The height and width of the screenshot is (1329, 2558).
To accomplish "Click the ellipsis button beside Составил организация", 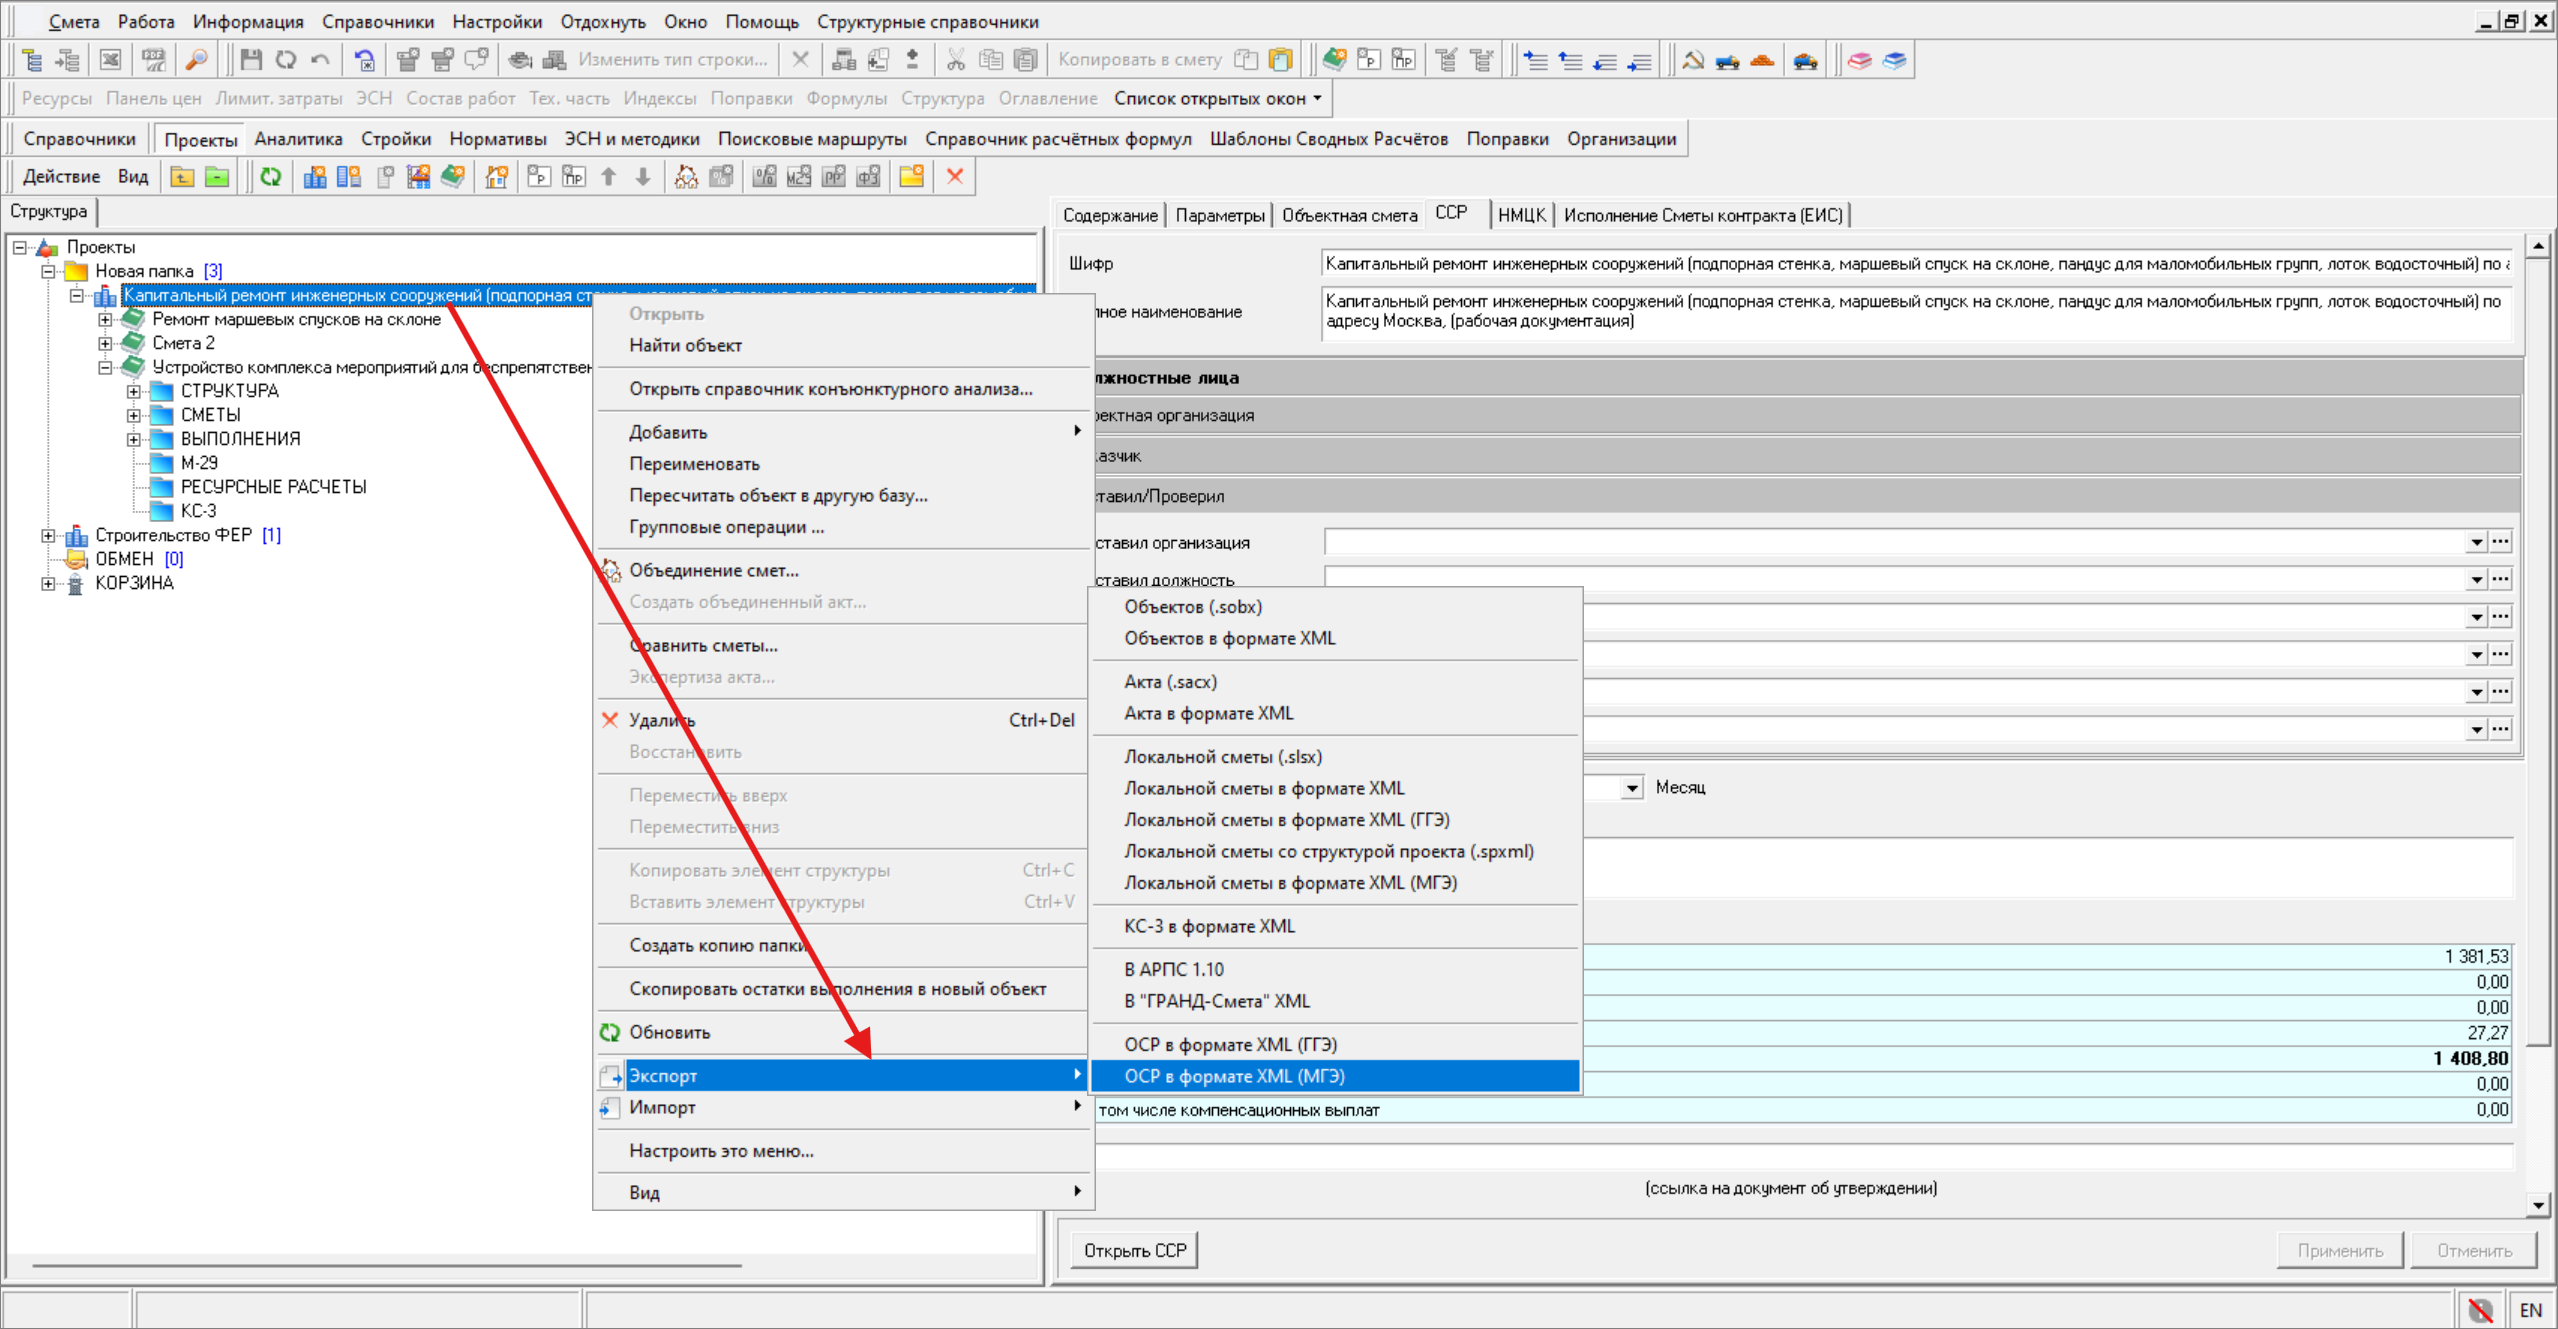I will point(2500,542).
